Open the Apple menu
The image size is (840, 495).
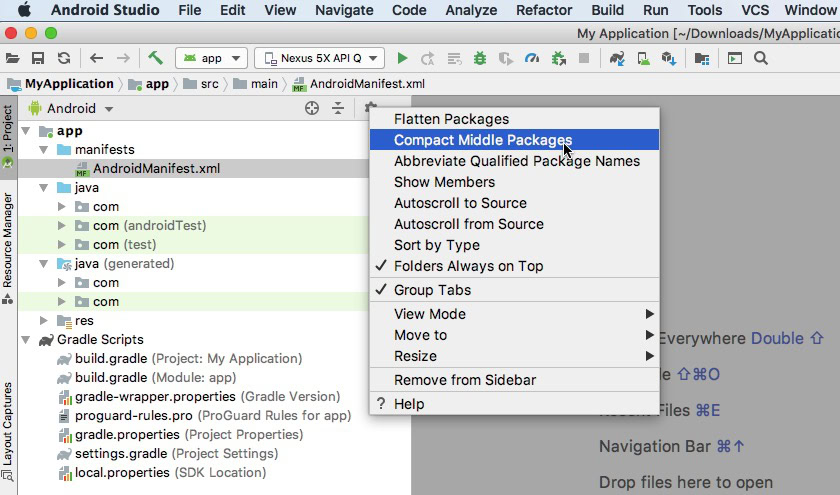click(25, 10)
